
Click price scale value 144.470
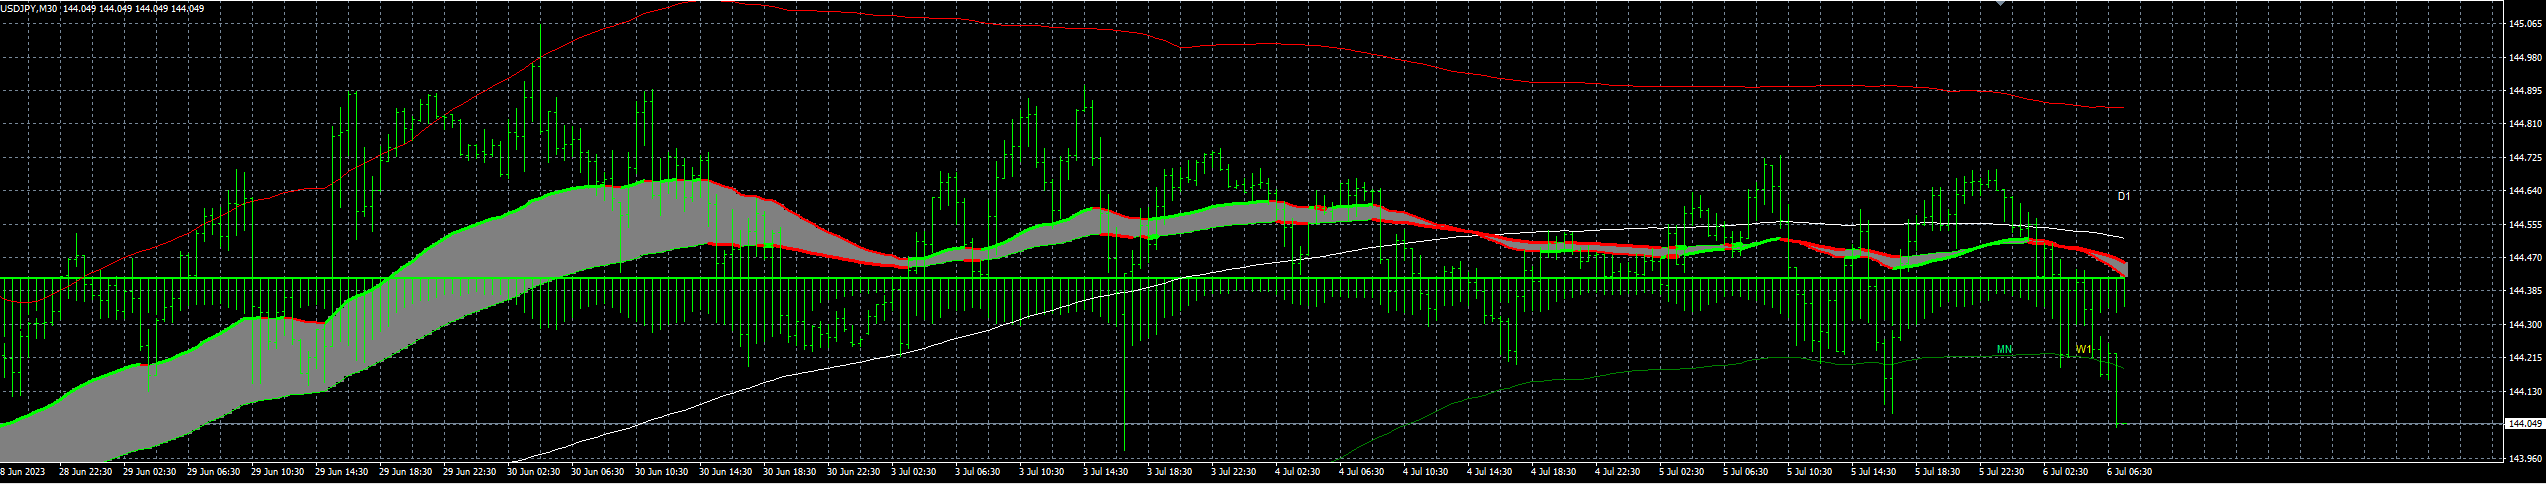2525,258
